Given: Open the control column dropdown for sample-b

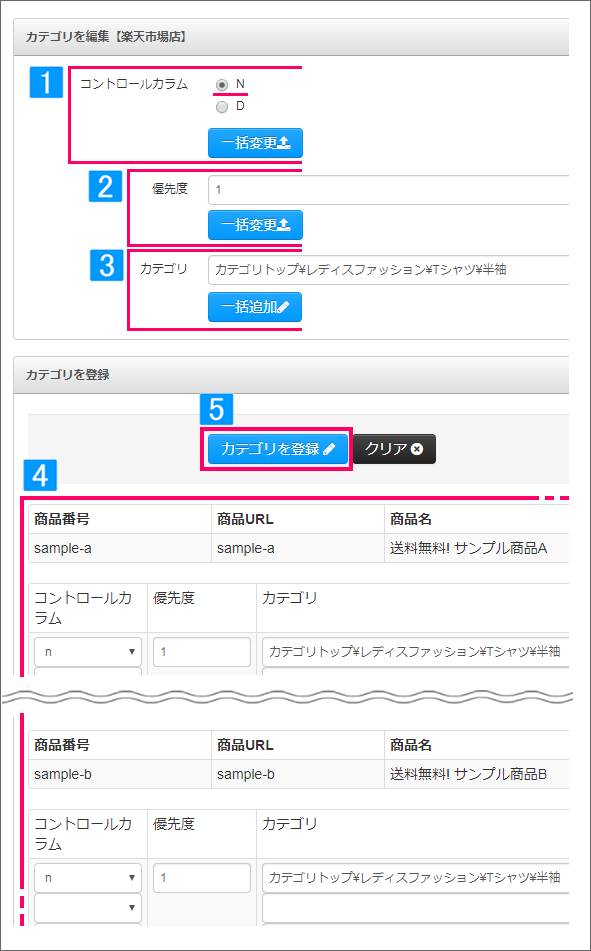Looking at the screenshot, I should click(88, 878).
